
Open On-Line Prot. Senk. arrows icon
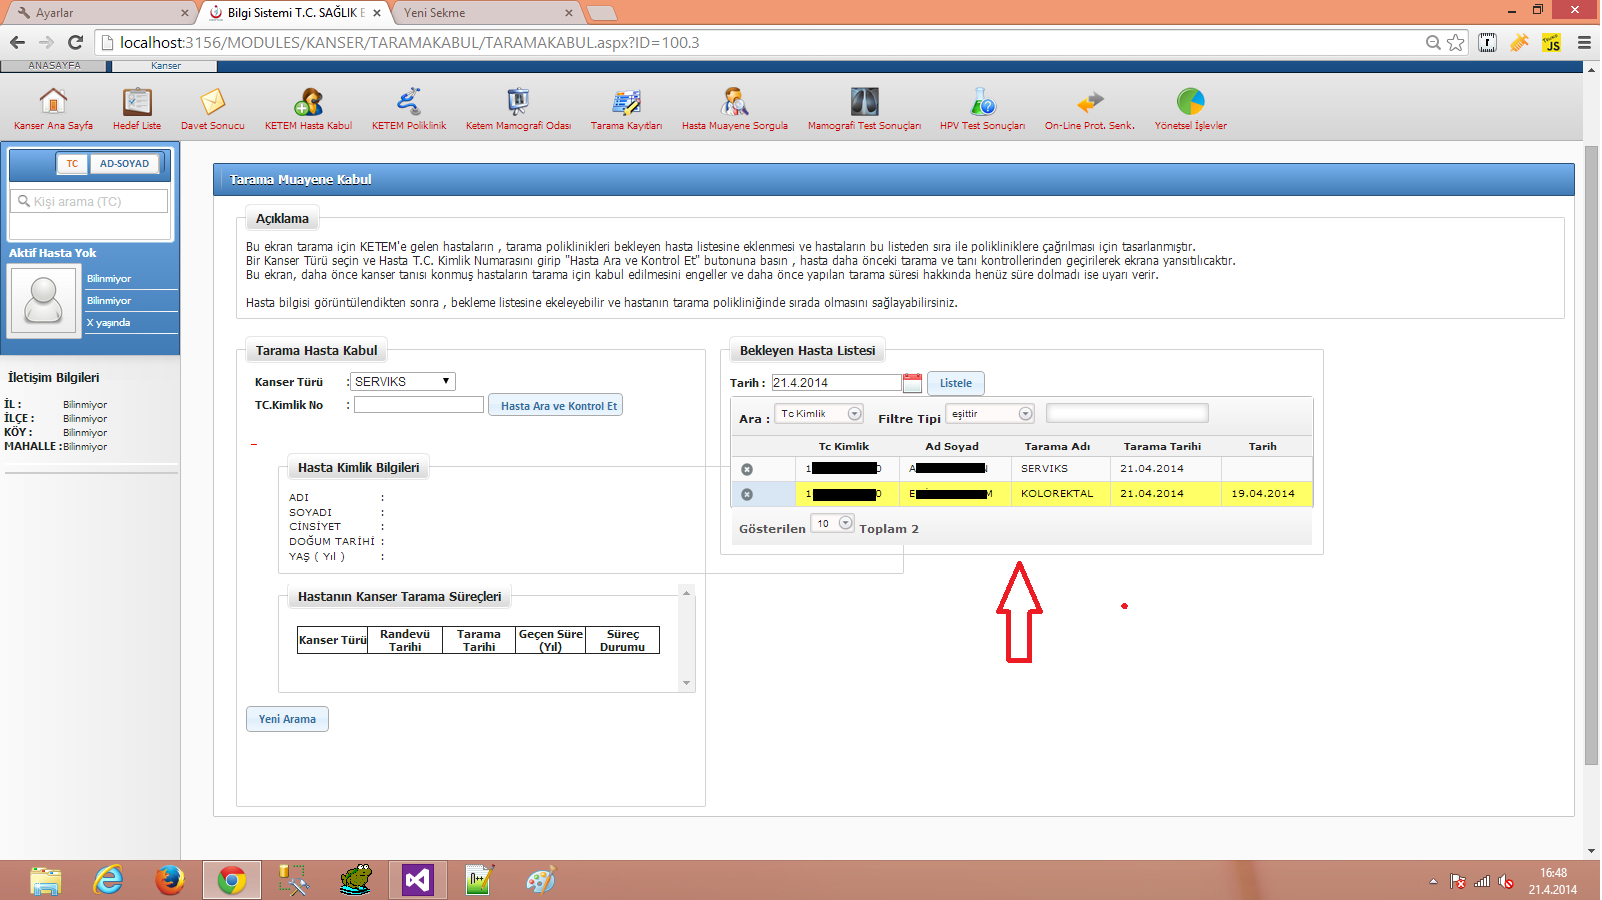point(1090,101)
